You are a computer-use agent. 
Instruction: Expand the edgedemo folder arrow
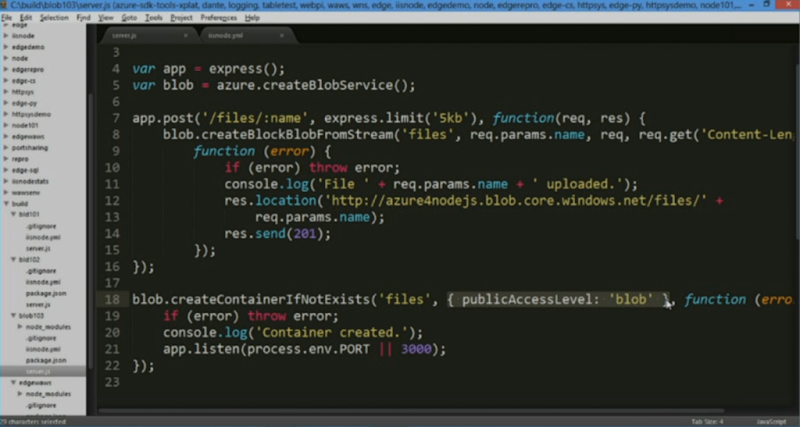6,47
